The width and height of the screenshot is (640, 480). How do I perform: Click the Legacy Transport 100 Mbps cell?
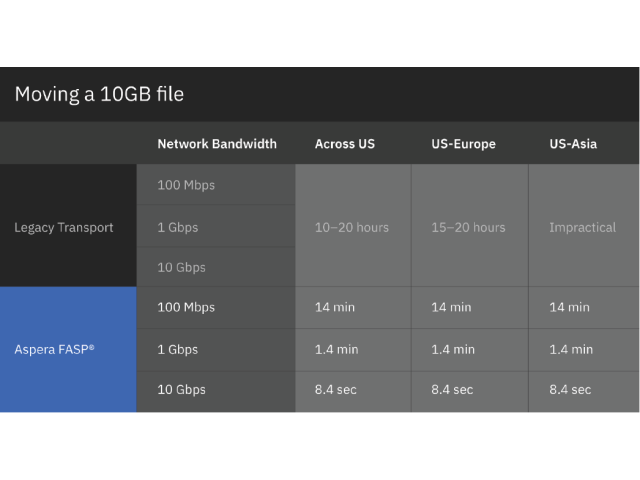coord(186,185)
